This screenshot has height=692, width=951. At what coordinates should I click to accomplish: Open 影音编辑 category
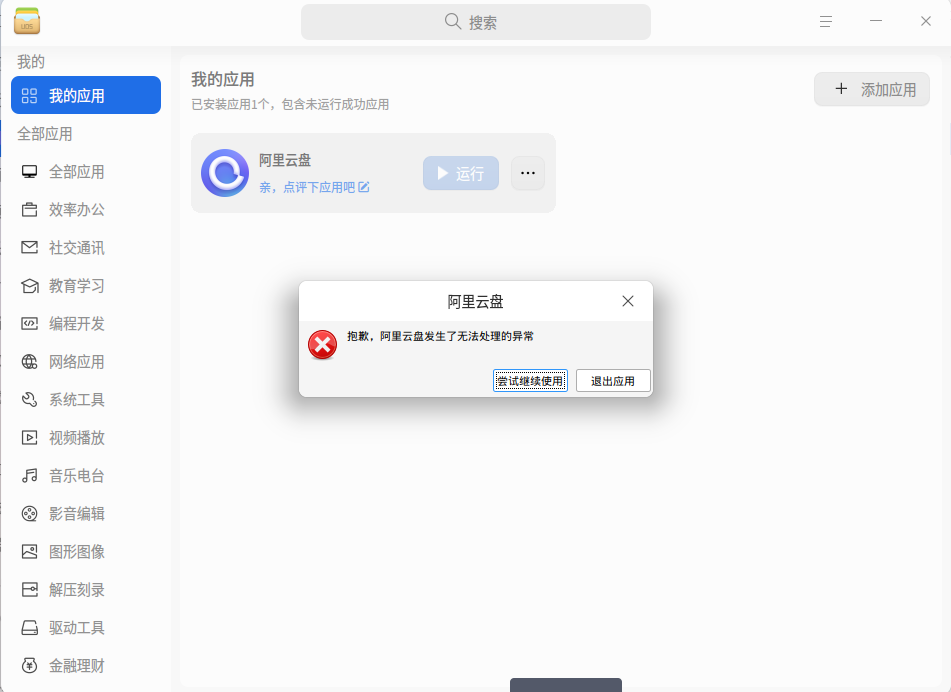(x=86, y=514)
